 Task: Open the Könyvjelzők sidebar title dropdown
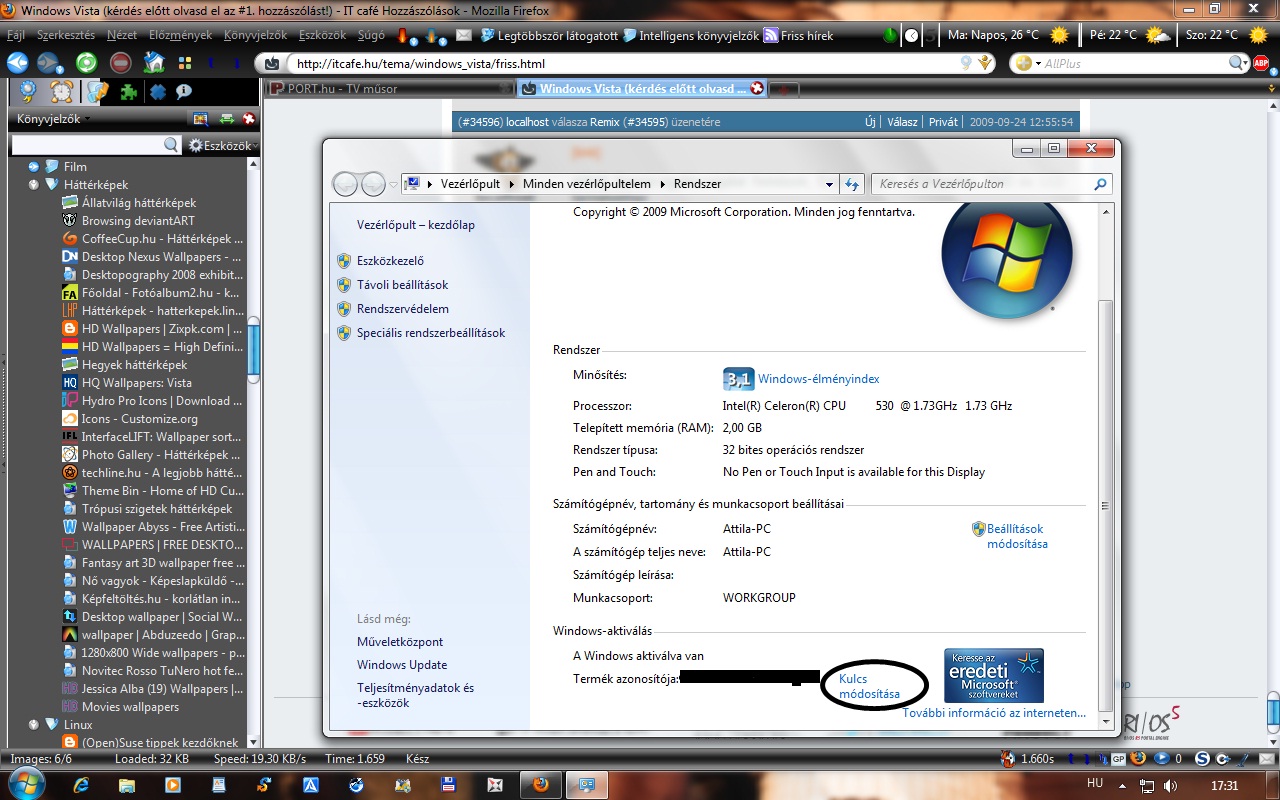click(53, 119)
